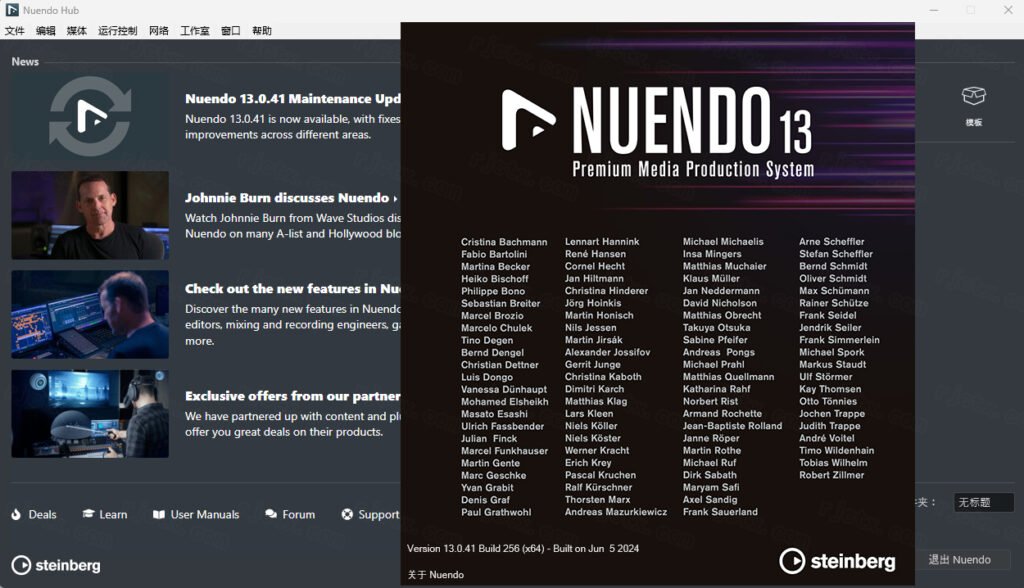Open Check out the new features headline

pos(293,288)
